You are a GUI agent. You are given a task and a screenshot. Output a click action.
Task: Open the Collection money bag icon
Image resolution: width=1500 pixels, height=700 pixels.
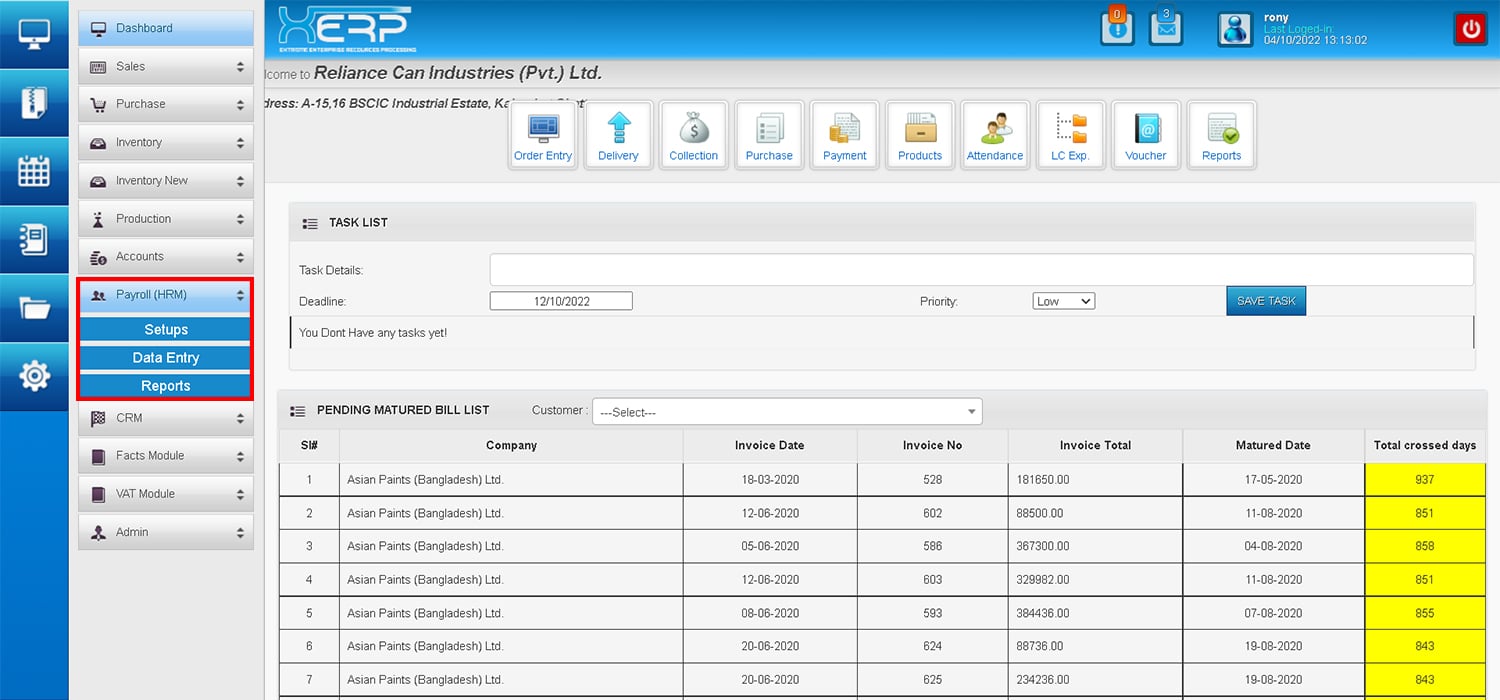(693, 135)
